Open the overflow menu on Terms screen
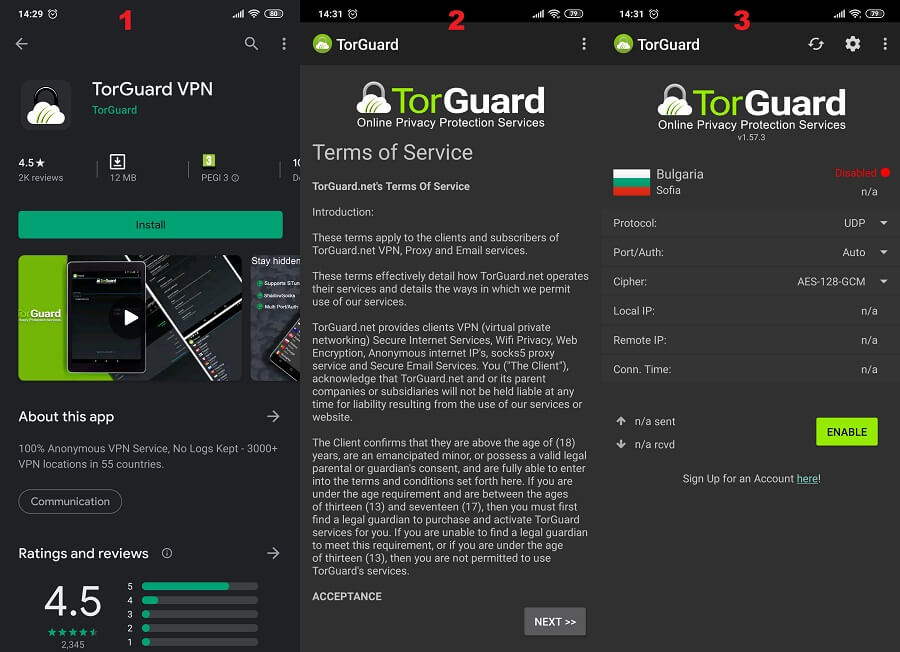This screenshot has width=900, height=652. click(584, 44)
